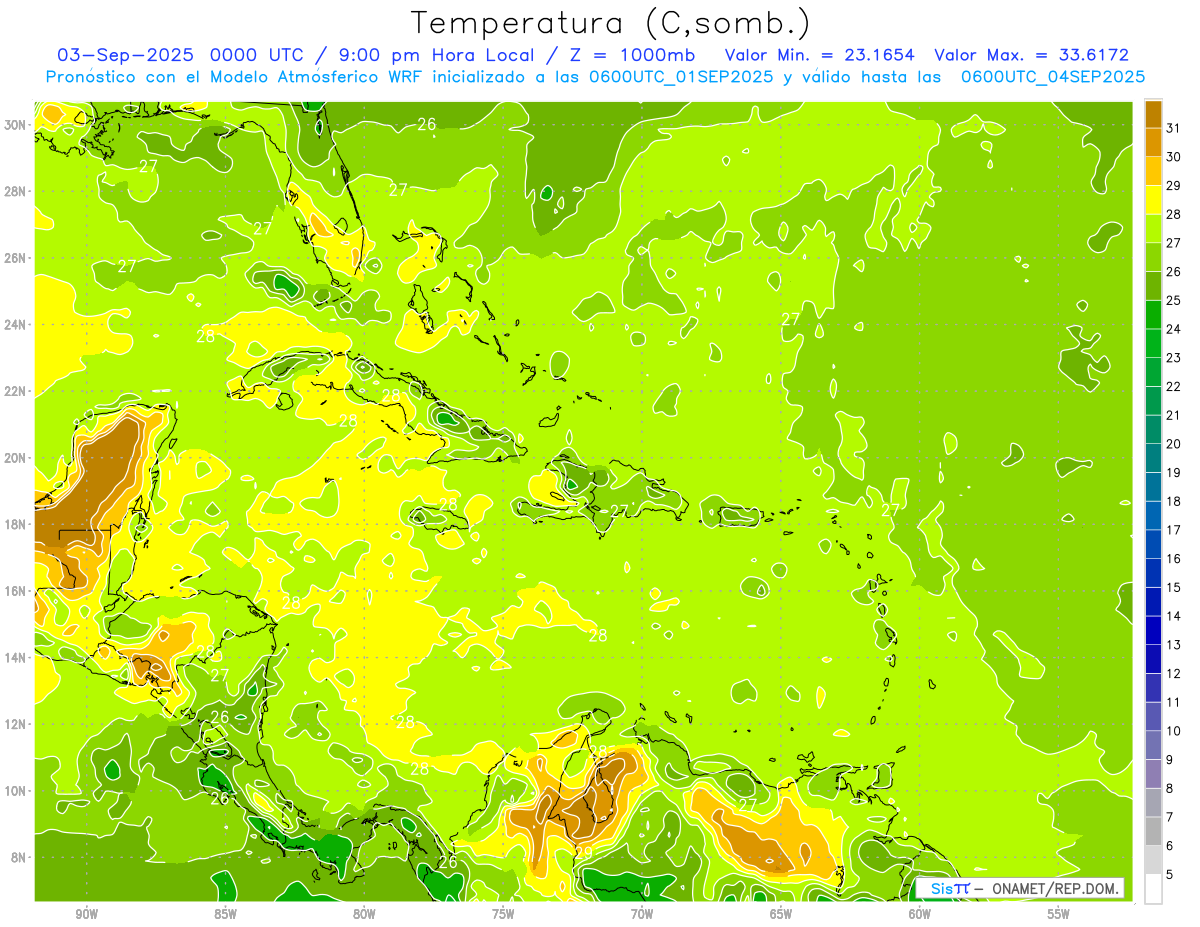Click the latitude label '10N'

coord(17,791)
